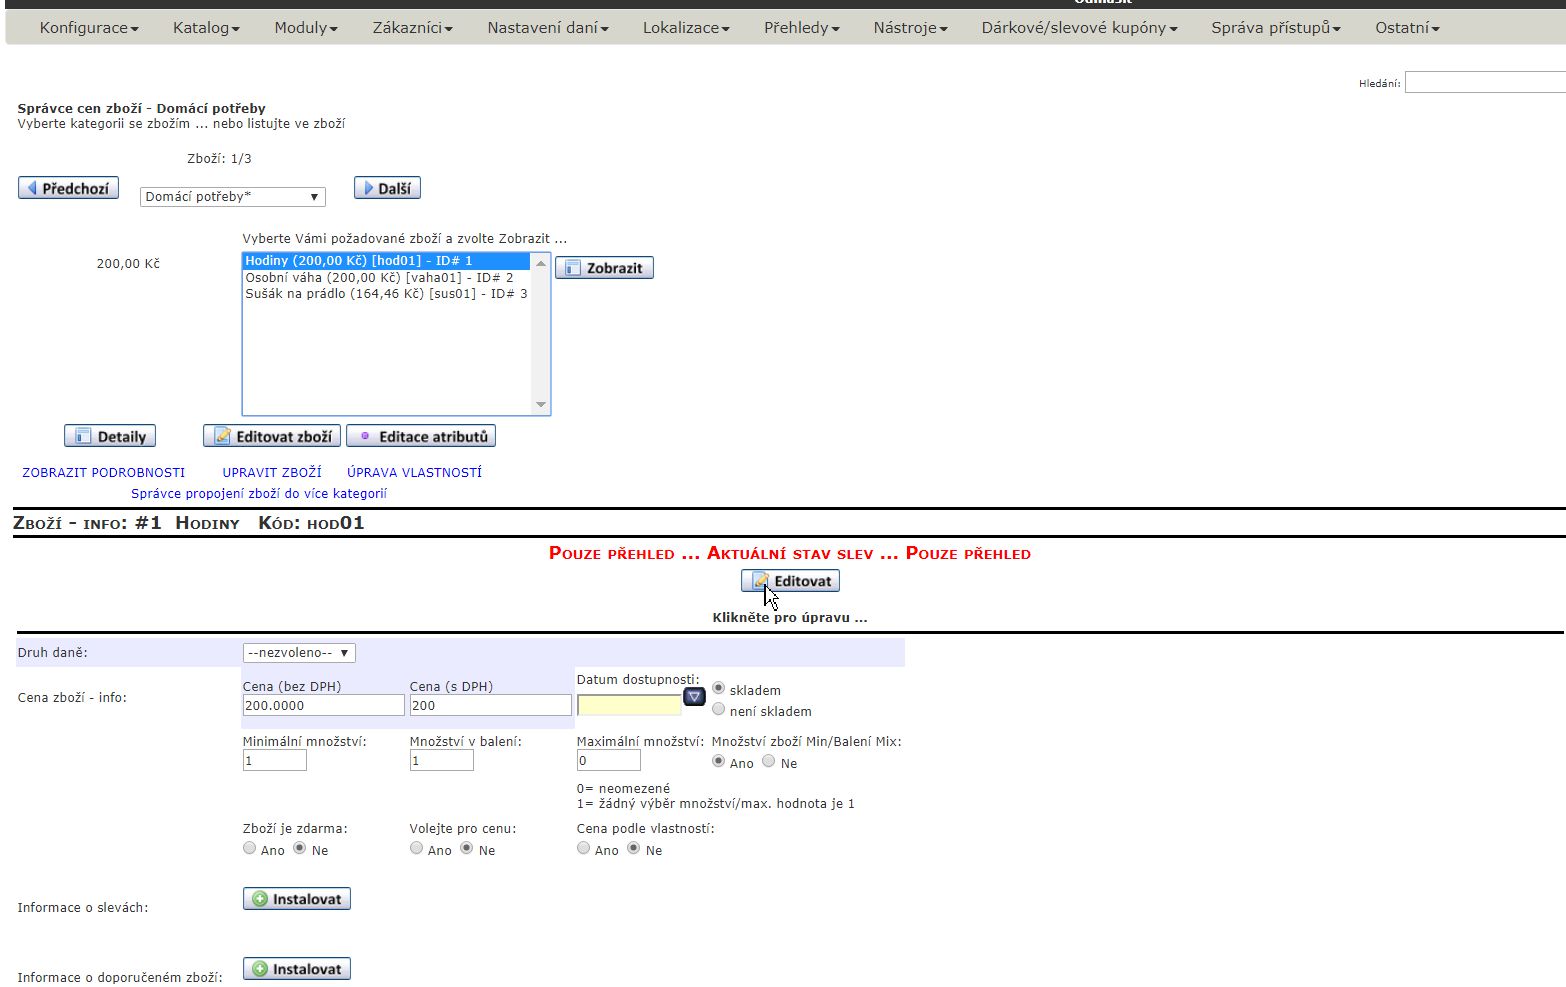Click the Předchozí back-arrow button
This screenshot has width=1566, height=987.
pyautogui.click(x=68, y=188)
